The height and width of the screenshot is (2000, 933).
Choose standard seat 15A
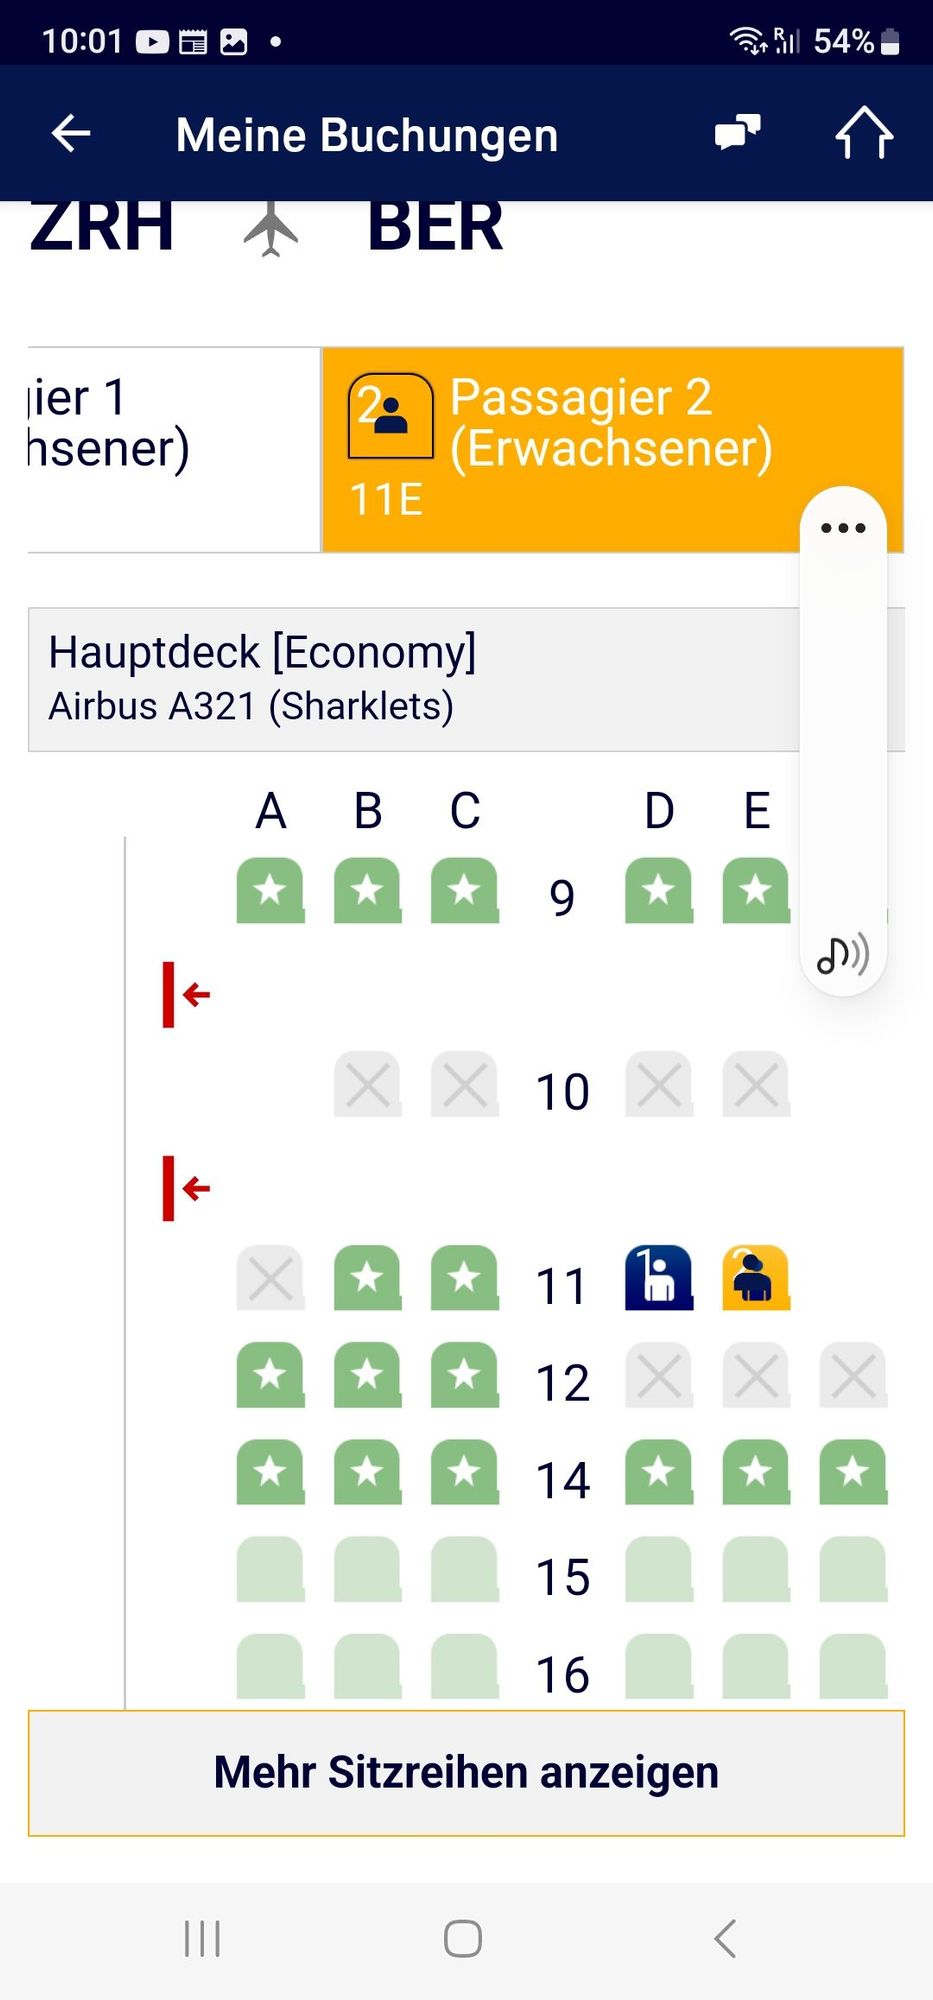point(270,1569)
